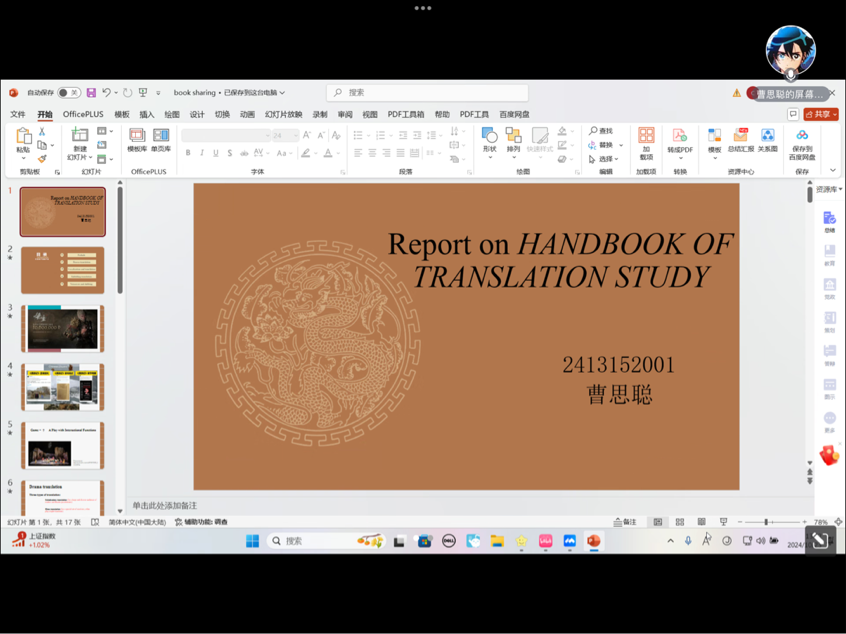Screen dimensions: 846x634
Task: Click the Notes (备注) button in status bar
Action: [x=625, y=522]
